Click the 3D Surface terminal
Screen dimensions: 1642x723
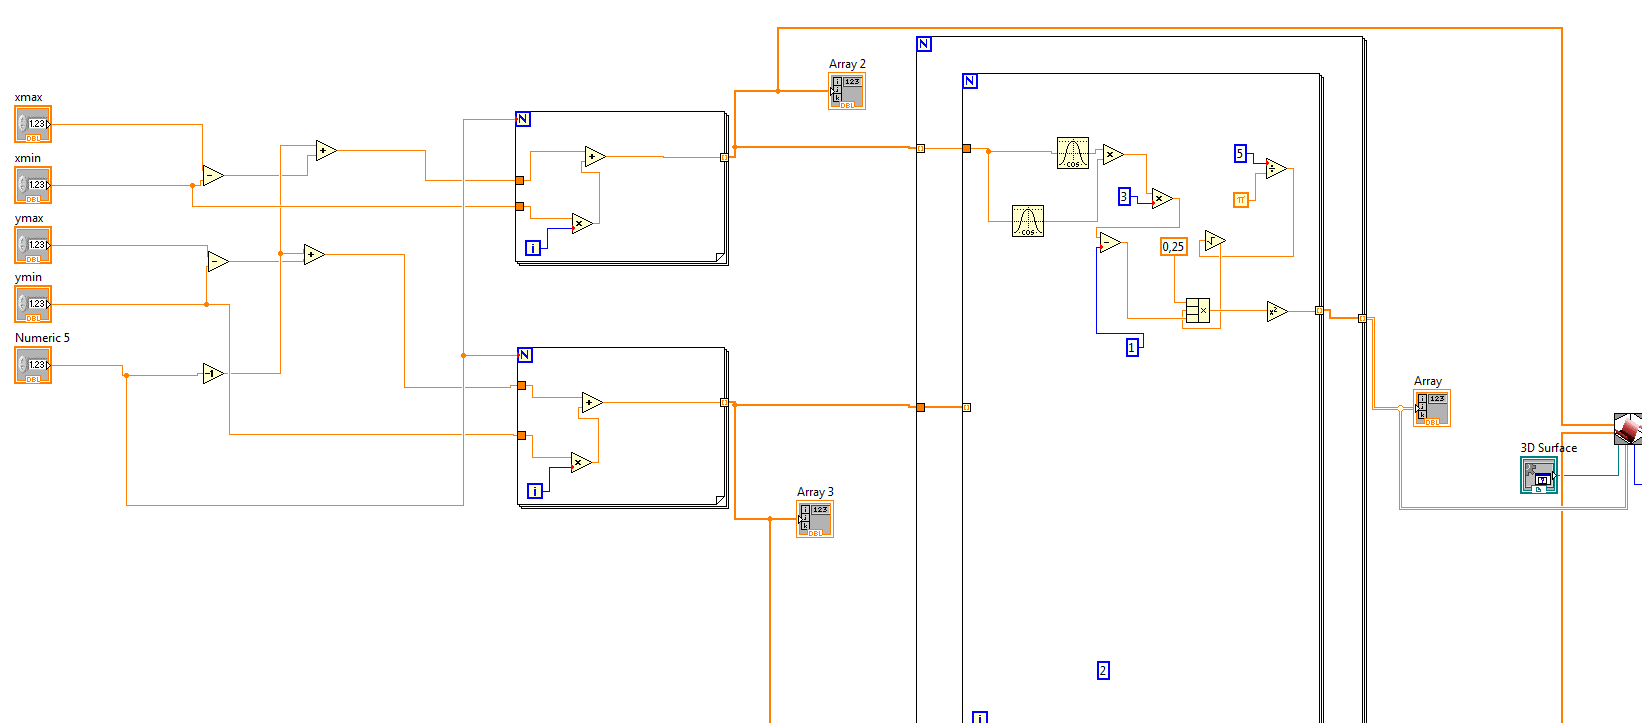point(1539,475)
